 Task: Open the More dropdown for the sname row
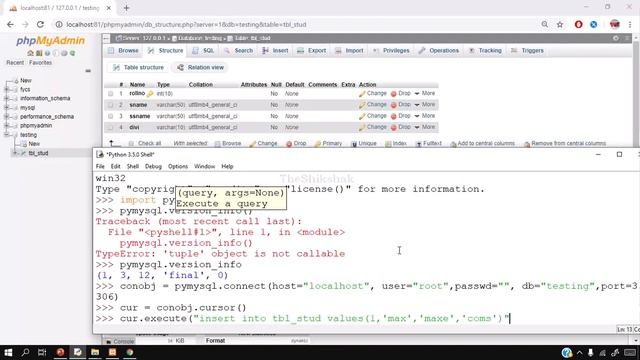click(424, 104)
